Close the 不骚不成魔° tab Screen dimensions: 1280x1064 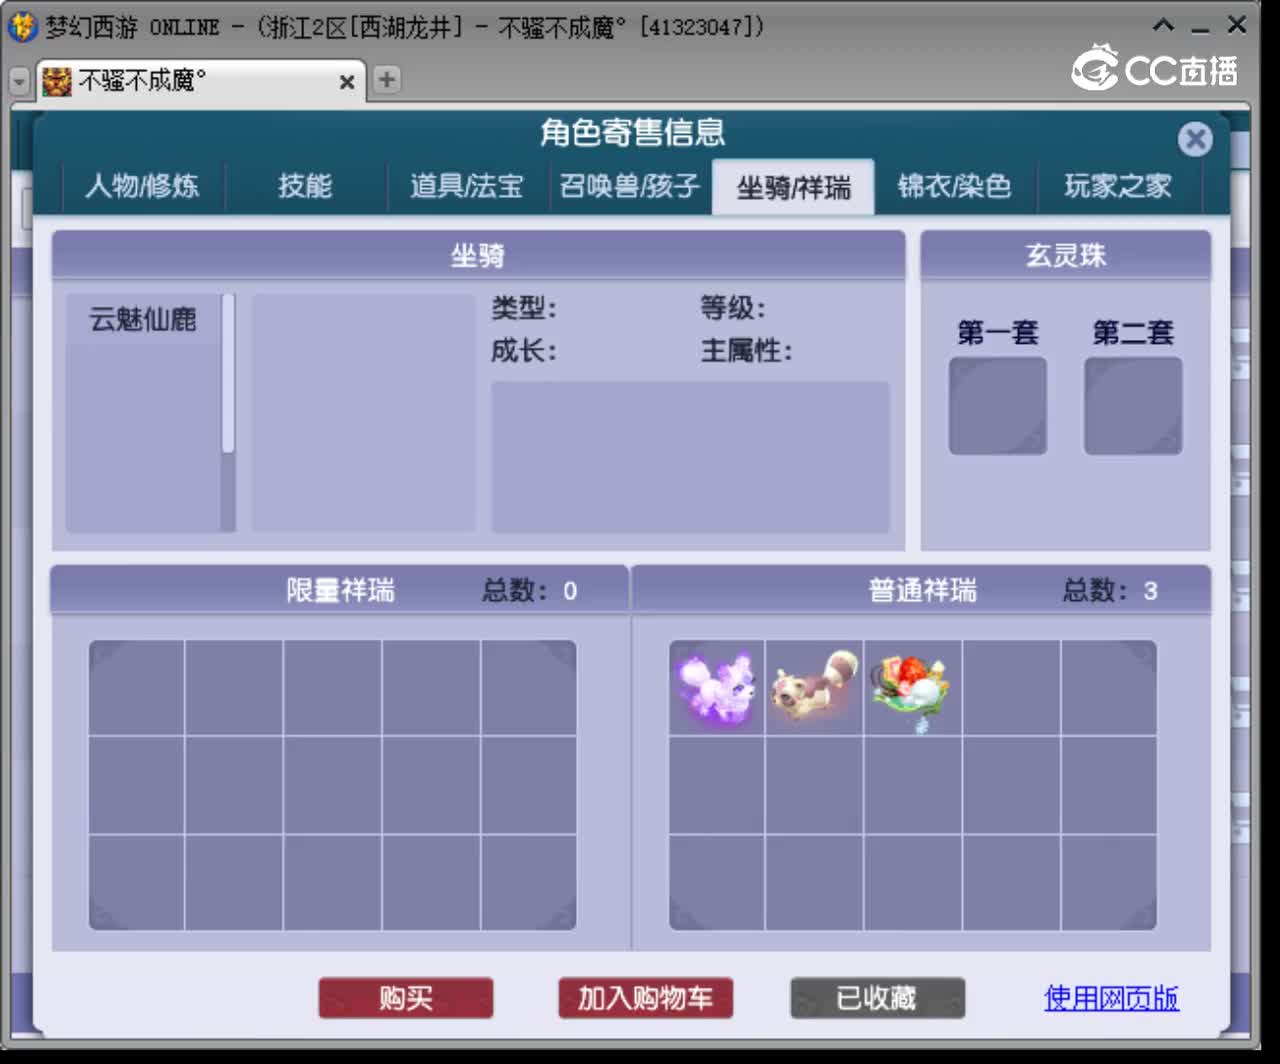(346, 82)
